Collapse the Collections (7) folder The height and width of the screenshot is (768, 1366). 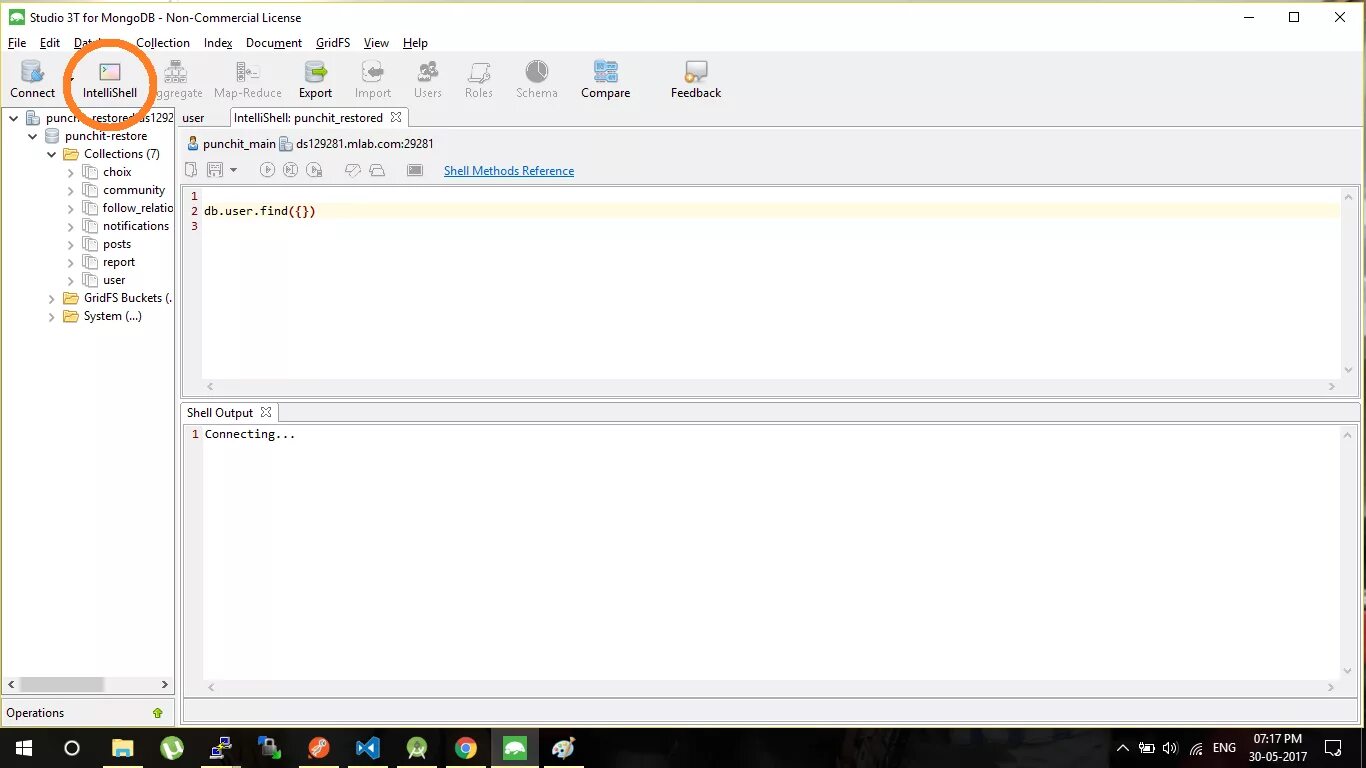coord(52,154)
